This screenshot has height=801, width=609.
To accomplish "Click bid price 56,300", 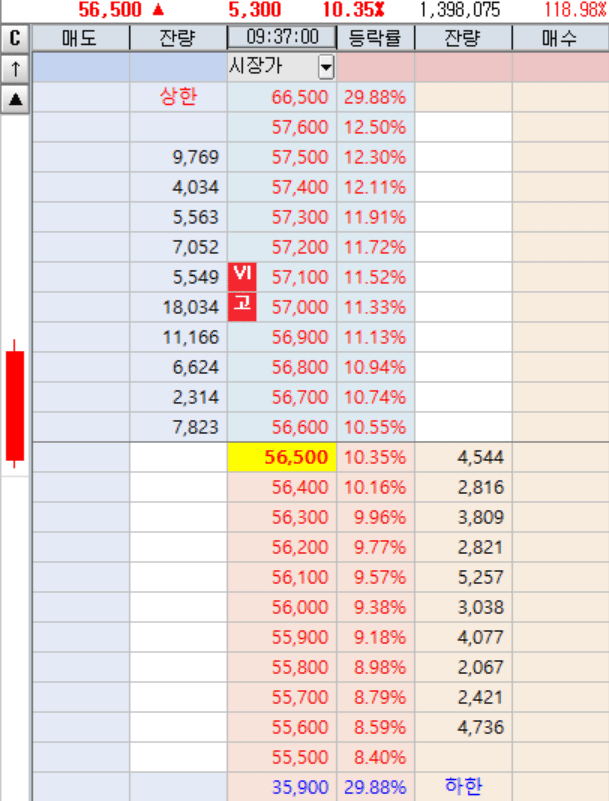I will pyautogui.click(x=282, y=517).
